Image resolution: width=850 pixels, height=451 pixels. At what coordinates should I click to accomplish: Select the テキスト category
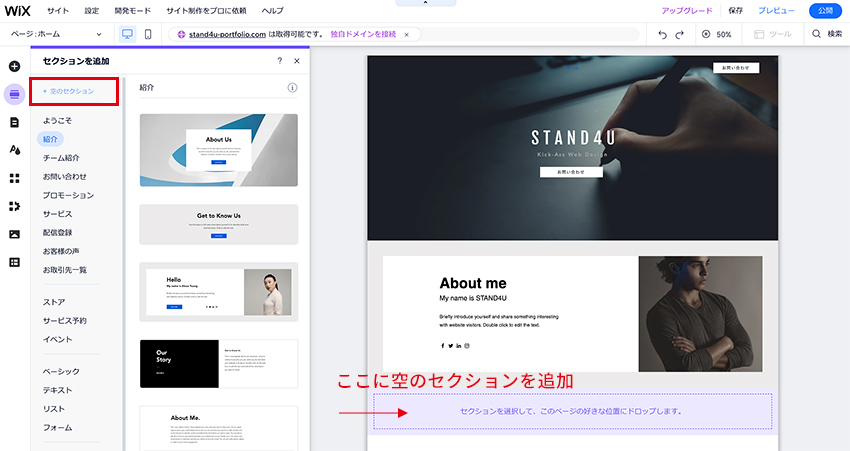(x=57, y=390)
